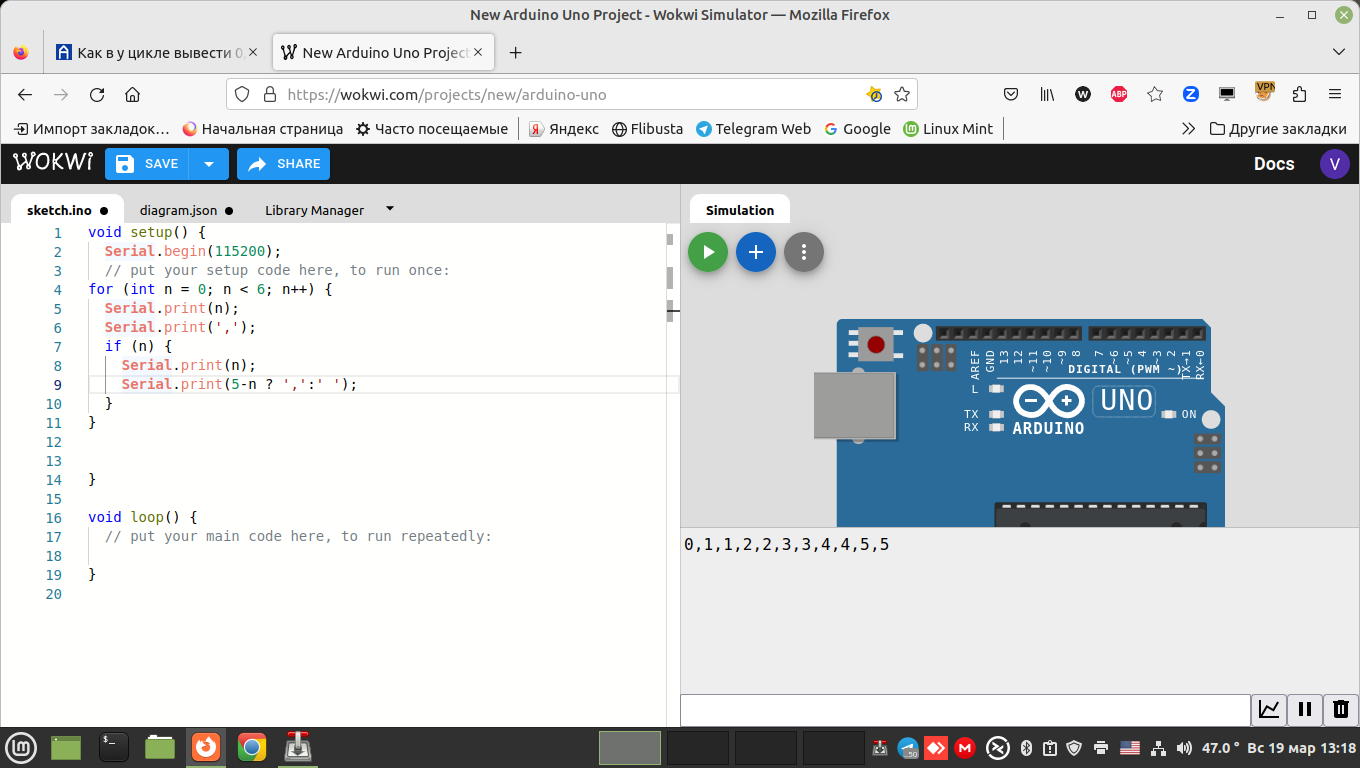Open the Firefox home page
The image size is (1360, 768).
pyautogui.click(x=132, y=94)
